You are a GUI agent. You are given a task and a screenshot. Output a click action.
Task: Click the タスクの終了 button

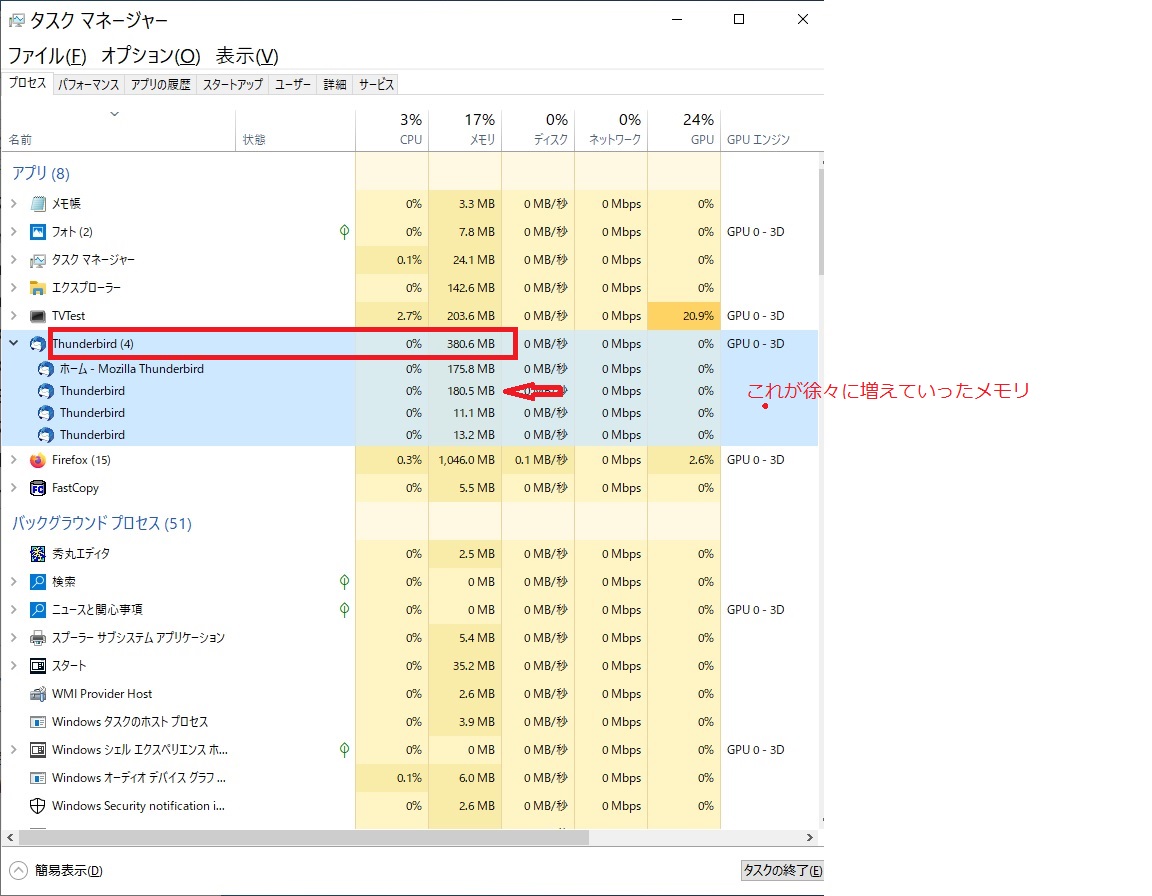coord(781,870)
